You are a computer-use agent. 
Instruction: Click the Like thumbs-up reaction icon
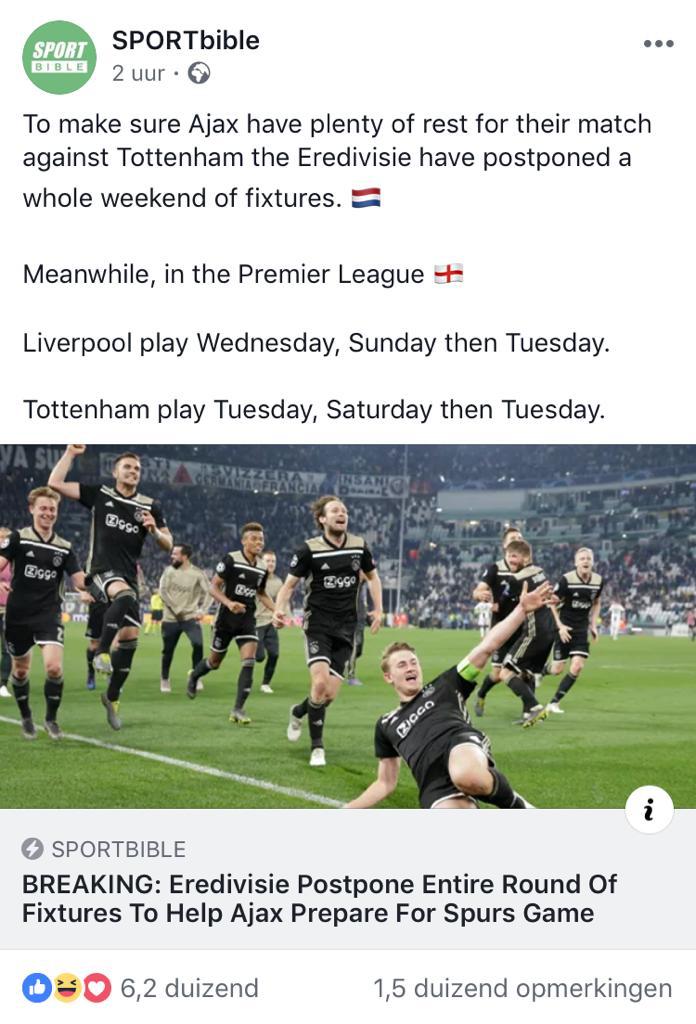tap(37, 988)
